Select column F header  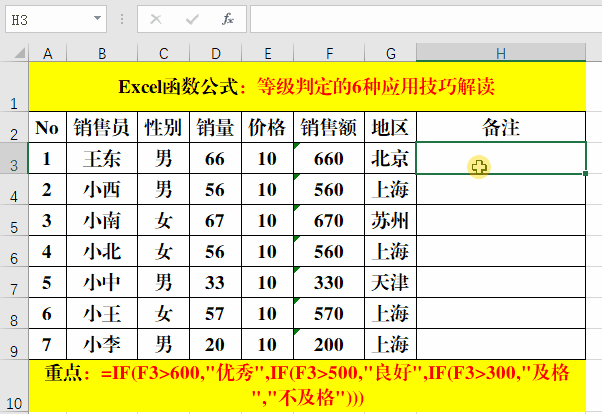pos(328,53)
